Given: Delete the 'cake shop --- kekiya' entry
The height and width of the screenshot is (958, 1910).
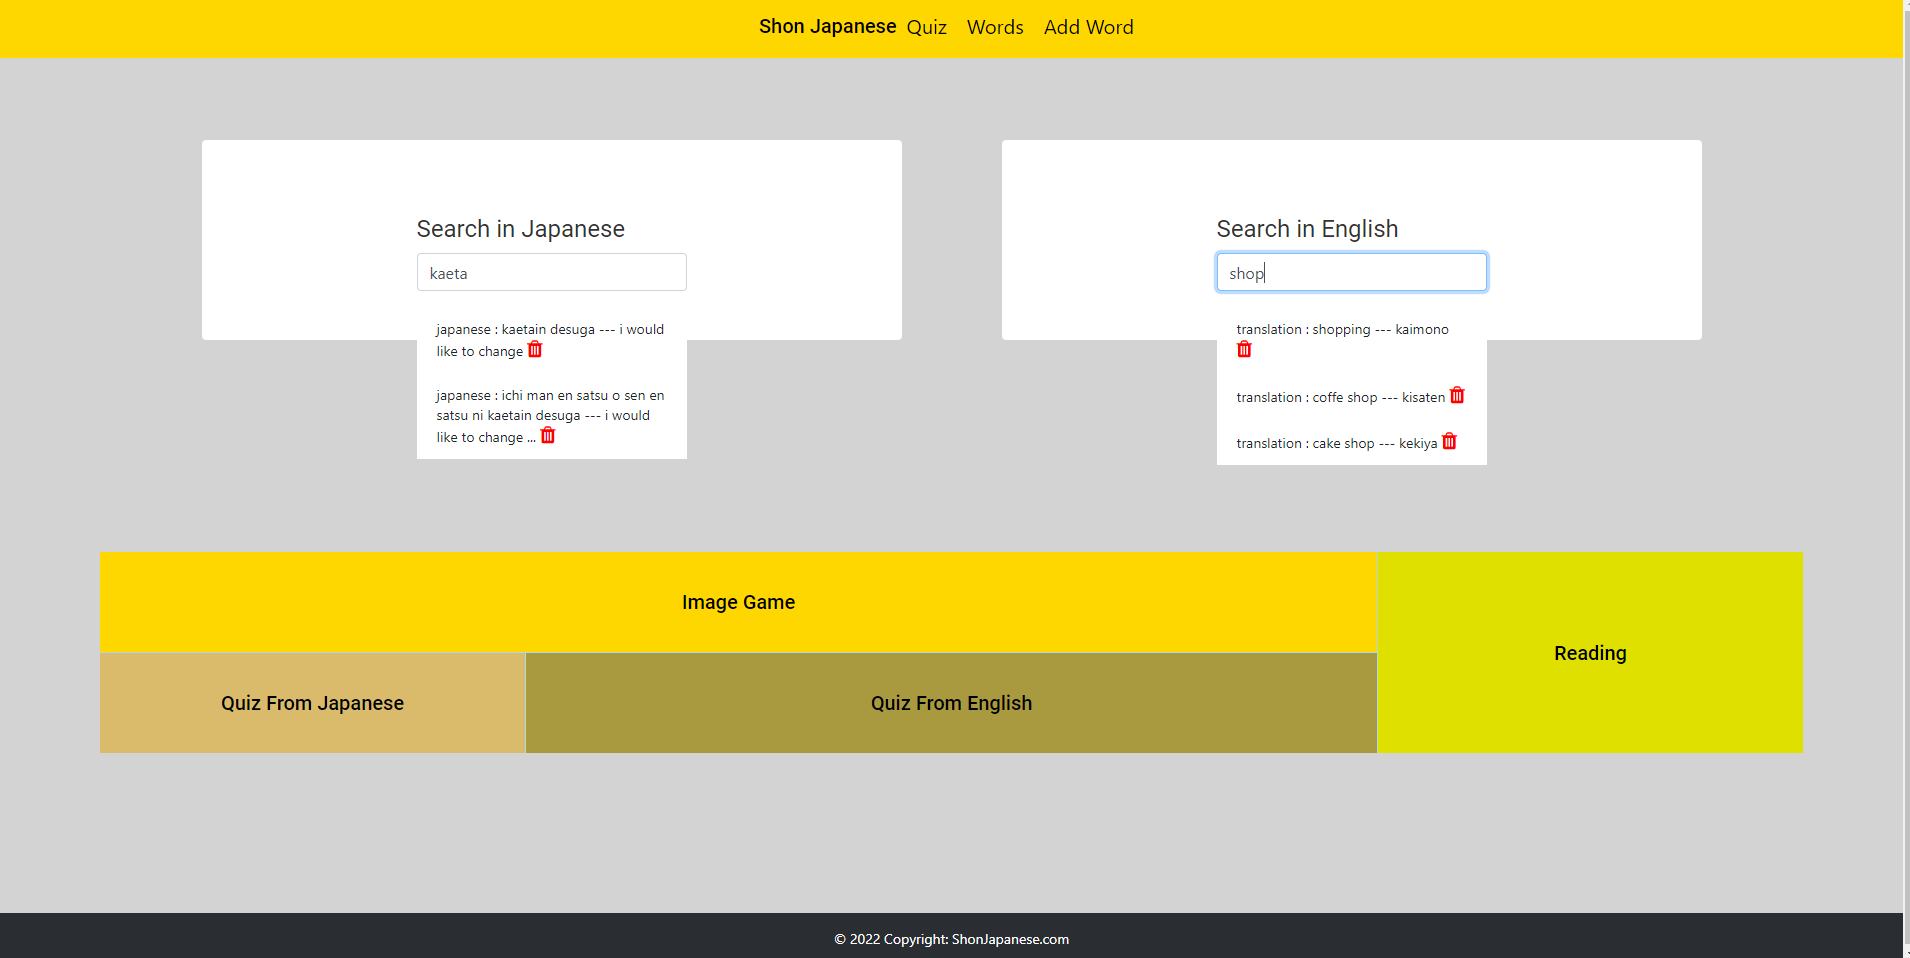Looking at the screenshot, I should click(x=1449, y=441).
